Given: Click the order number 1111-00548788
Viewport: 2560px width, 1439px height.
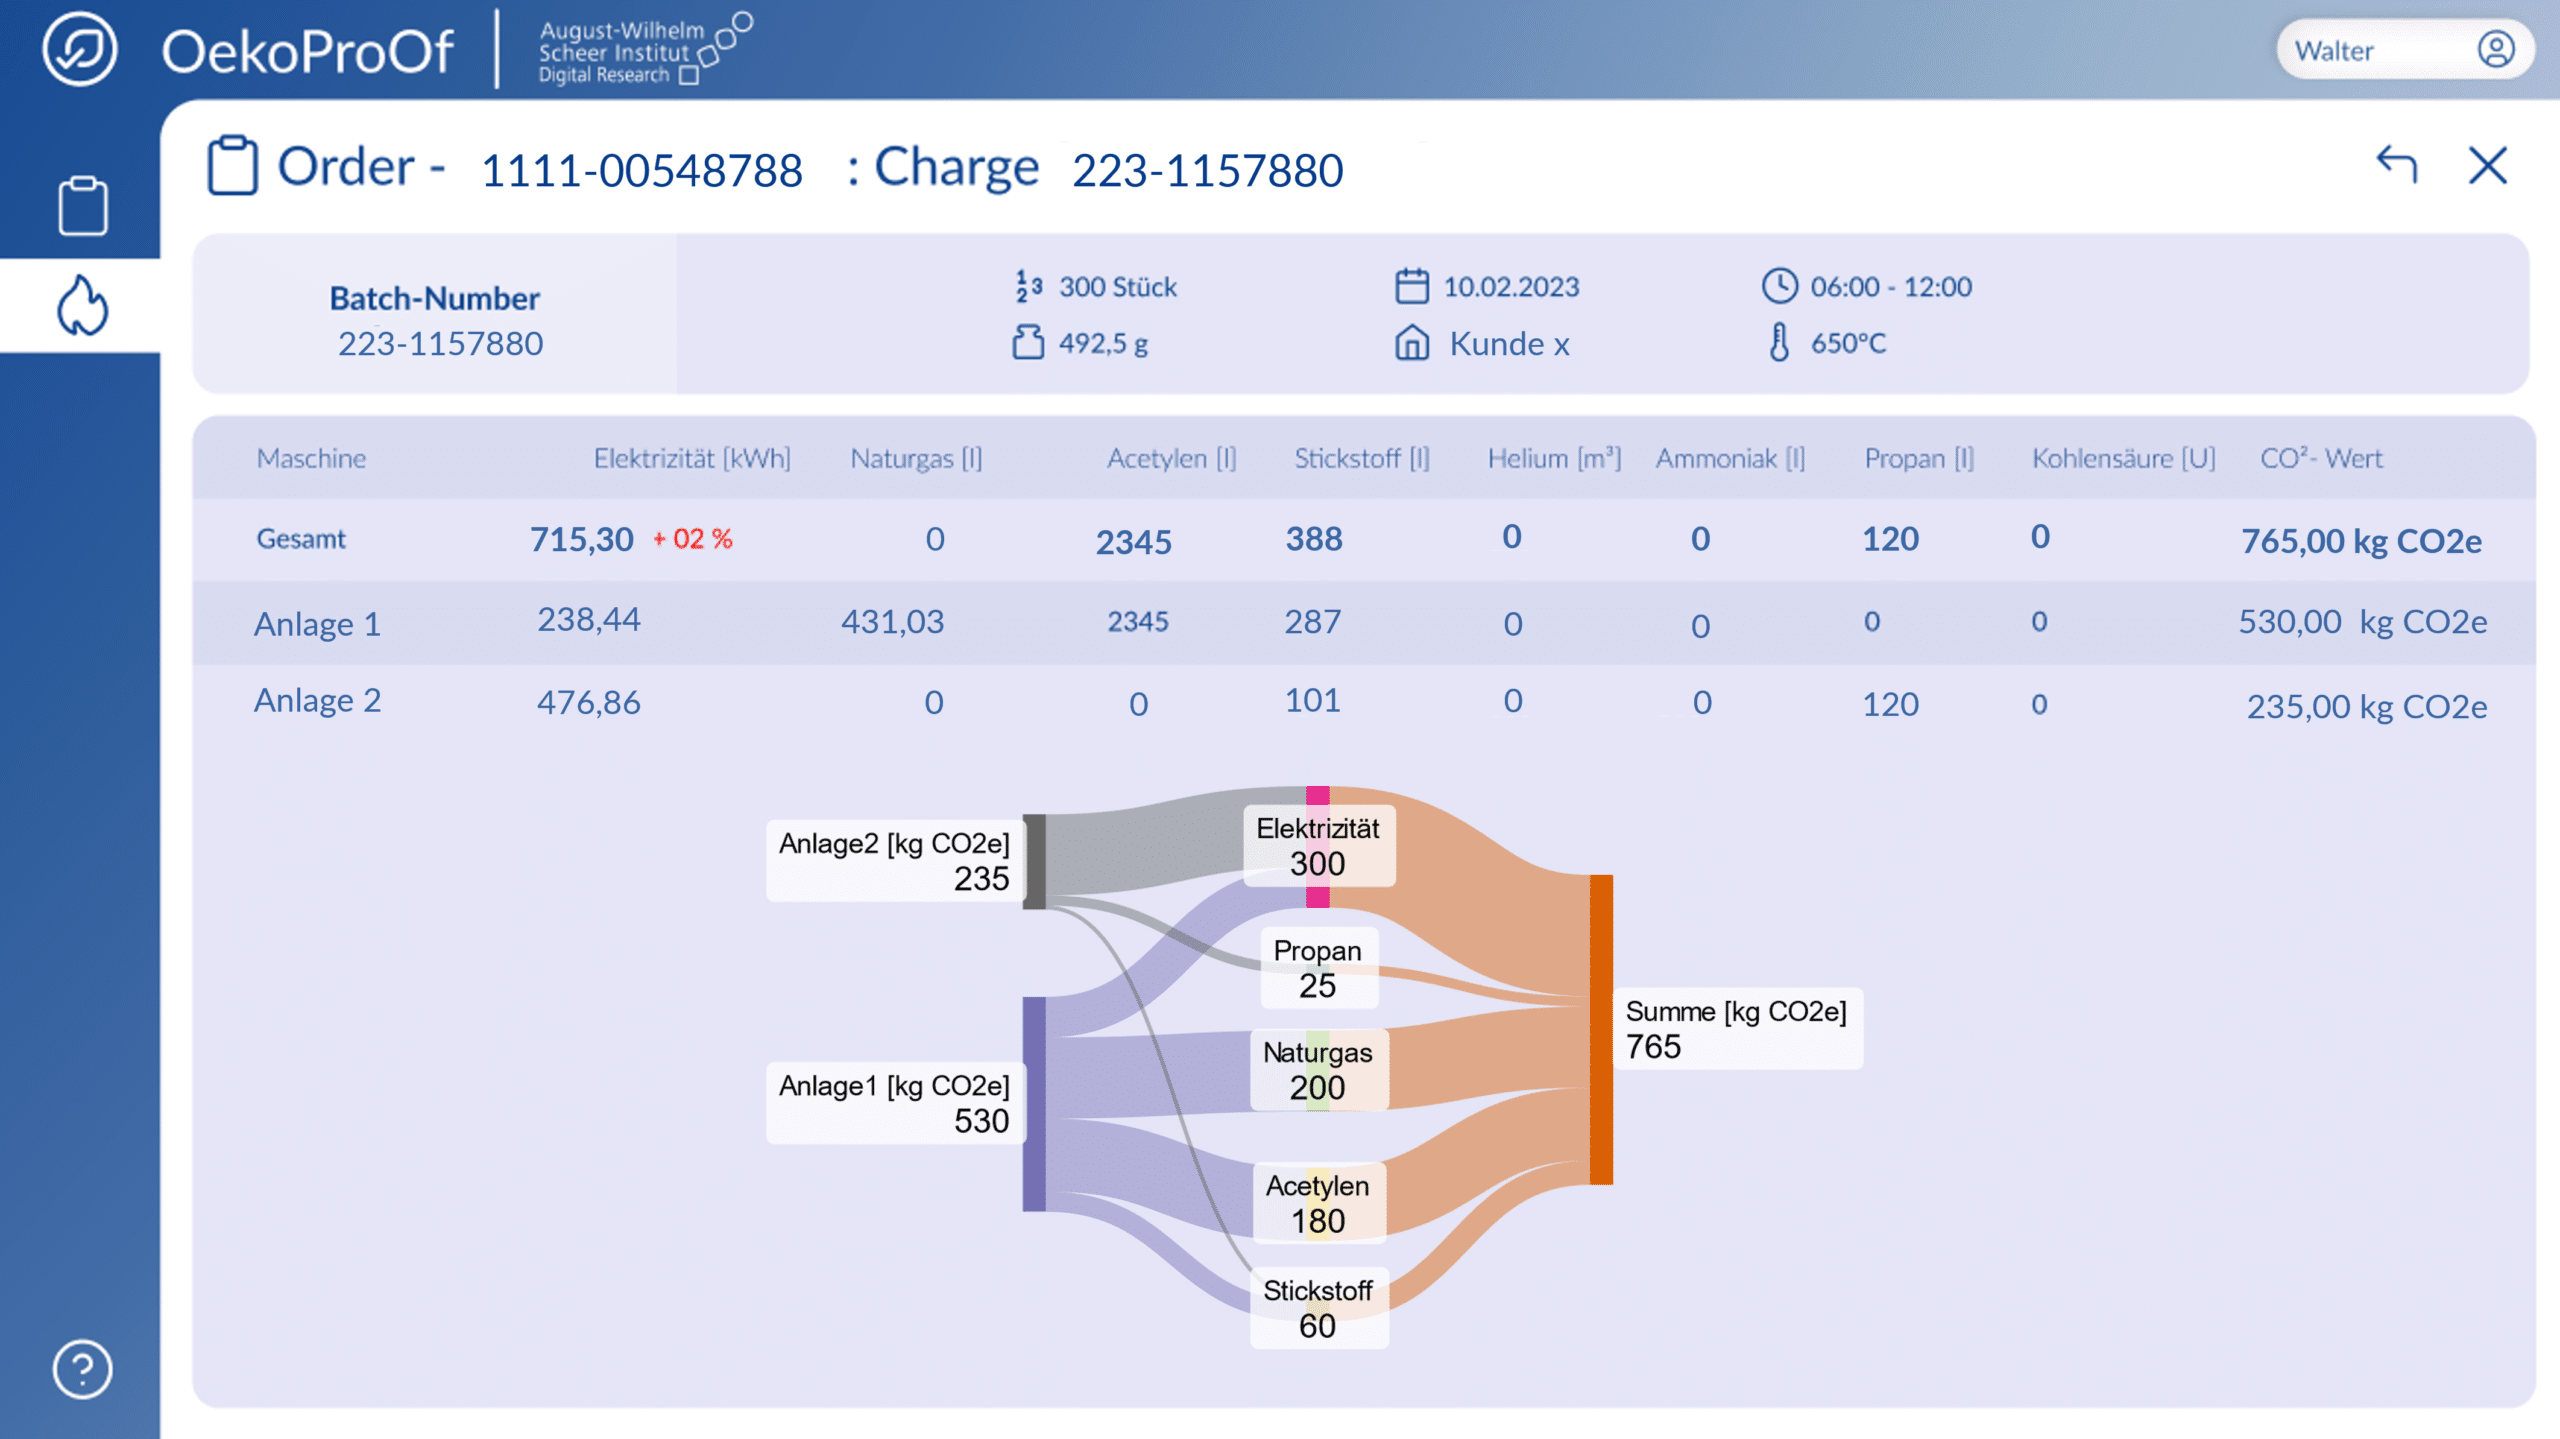Looking at the screenshot, I should pyautogui.click(x=642, y=170).
